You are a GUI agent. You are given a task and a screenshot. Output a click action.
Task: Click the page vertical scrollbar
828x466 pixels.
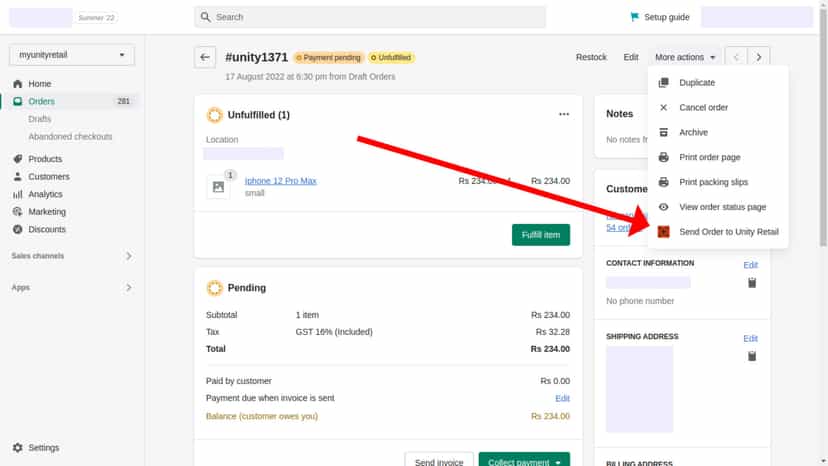(x=823, y=127)
